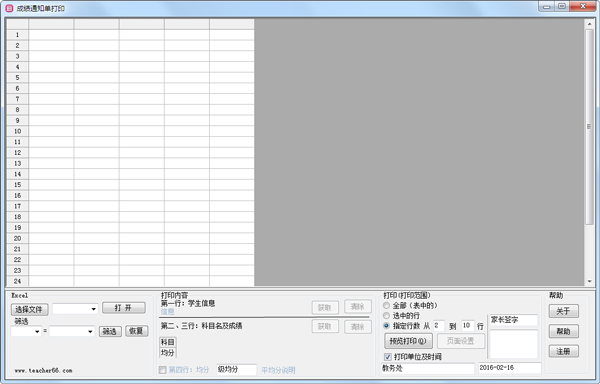The image size is (600, 384).
Task: Minimize the 成绩通知单打印 window
Action: point(546,7)
